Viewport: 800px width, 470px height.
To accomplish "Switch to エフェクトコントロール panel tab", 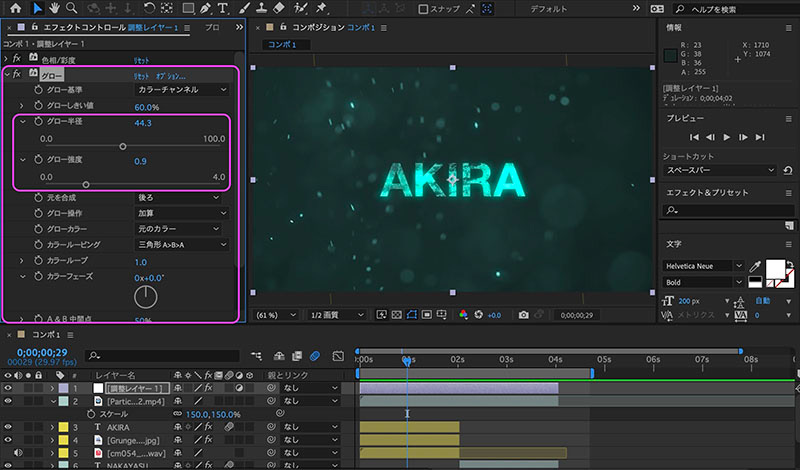I will coord(110,28).
